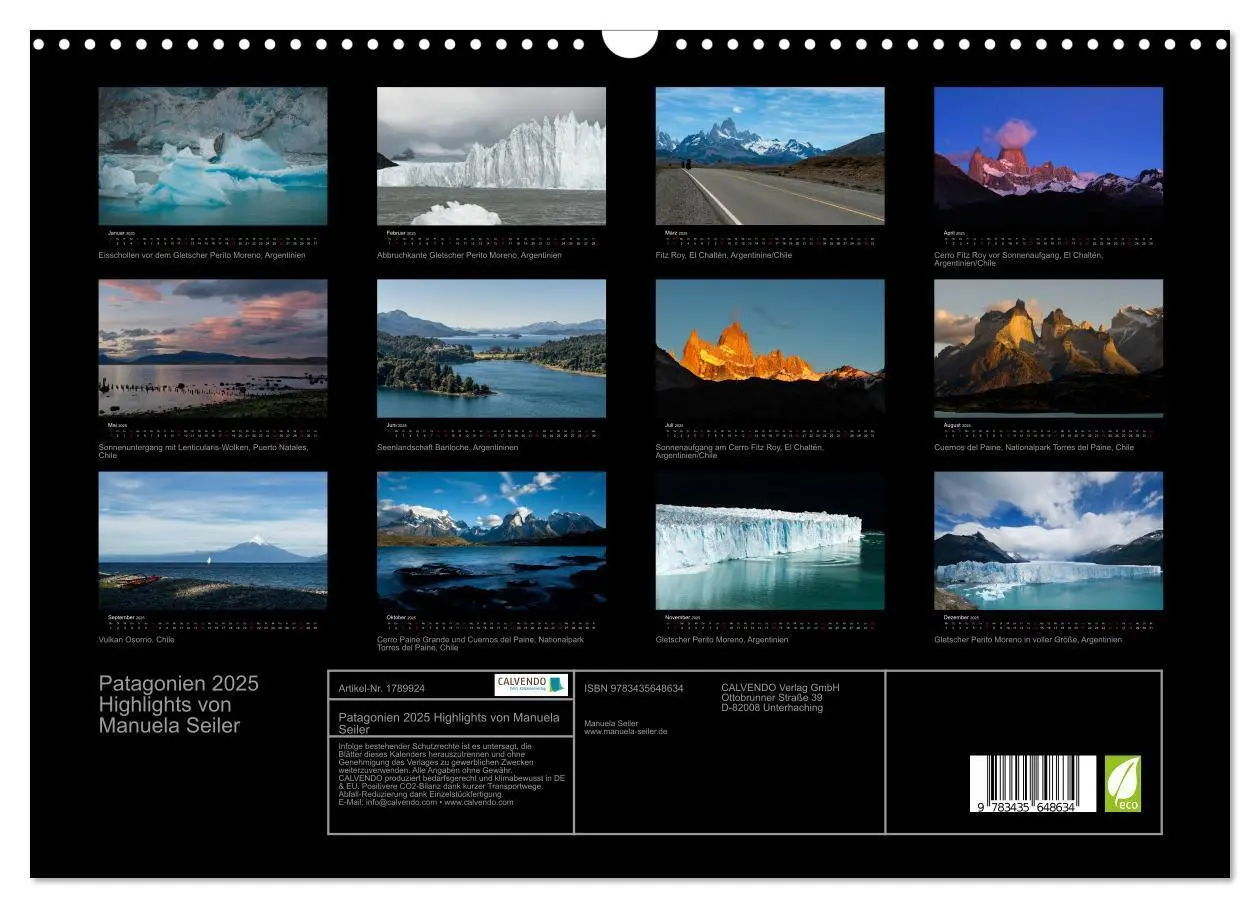The height and width of the screenshot is (908, 1260).
Task: Click the Dezember date strip
Action: pyautogui.click(x=1048, y=622)
